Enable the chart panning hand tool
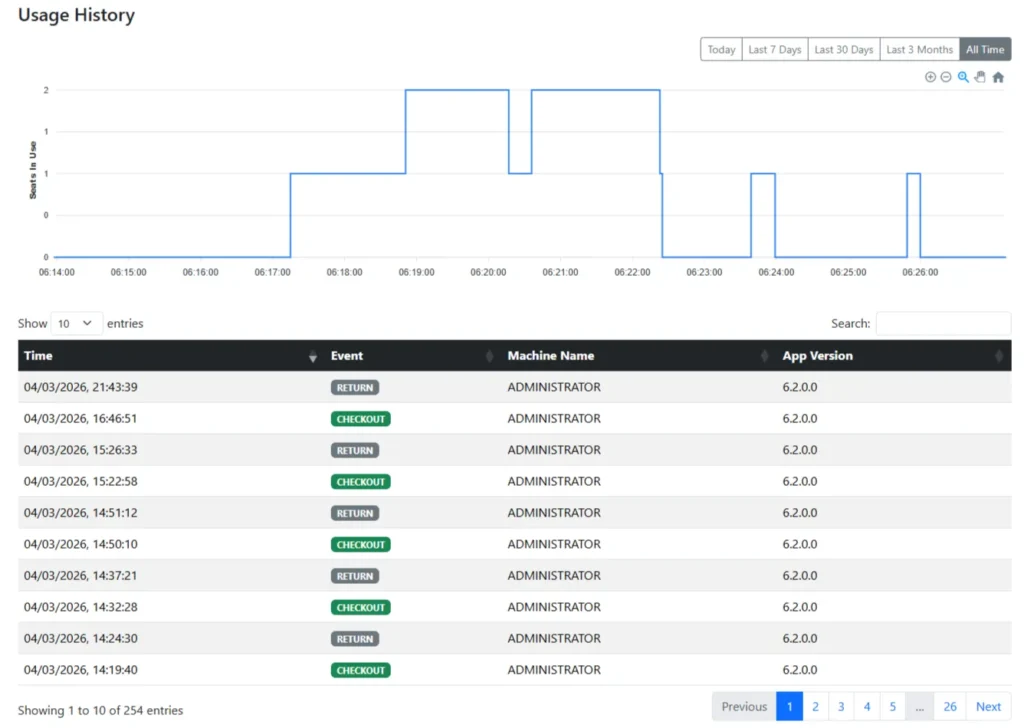Viewport: 1024px width, 728px height. [x=980, y=77]
